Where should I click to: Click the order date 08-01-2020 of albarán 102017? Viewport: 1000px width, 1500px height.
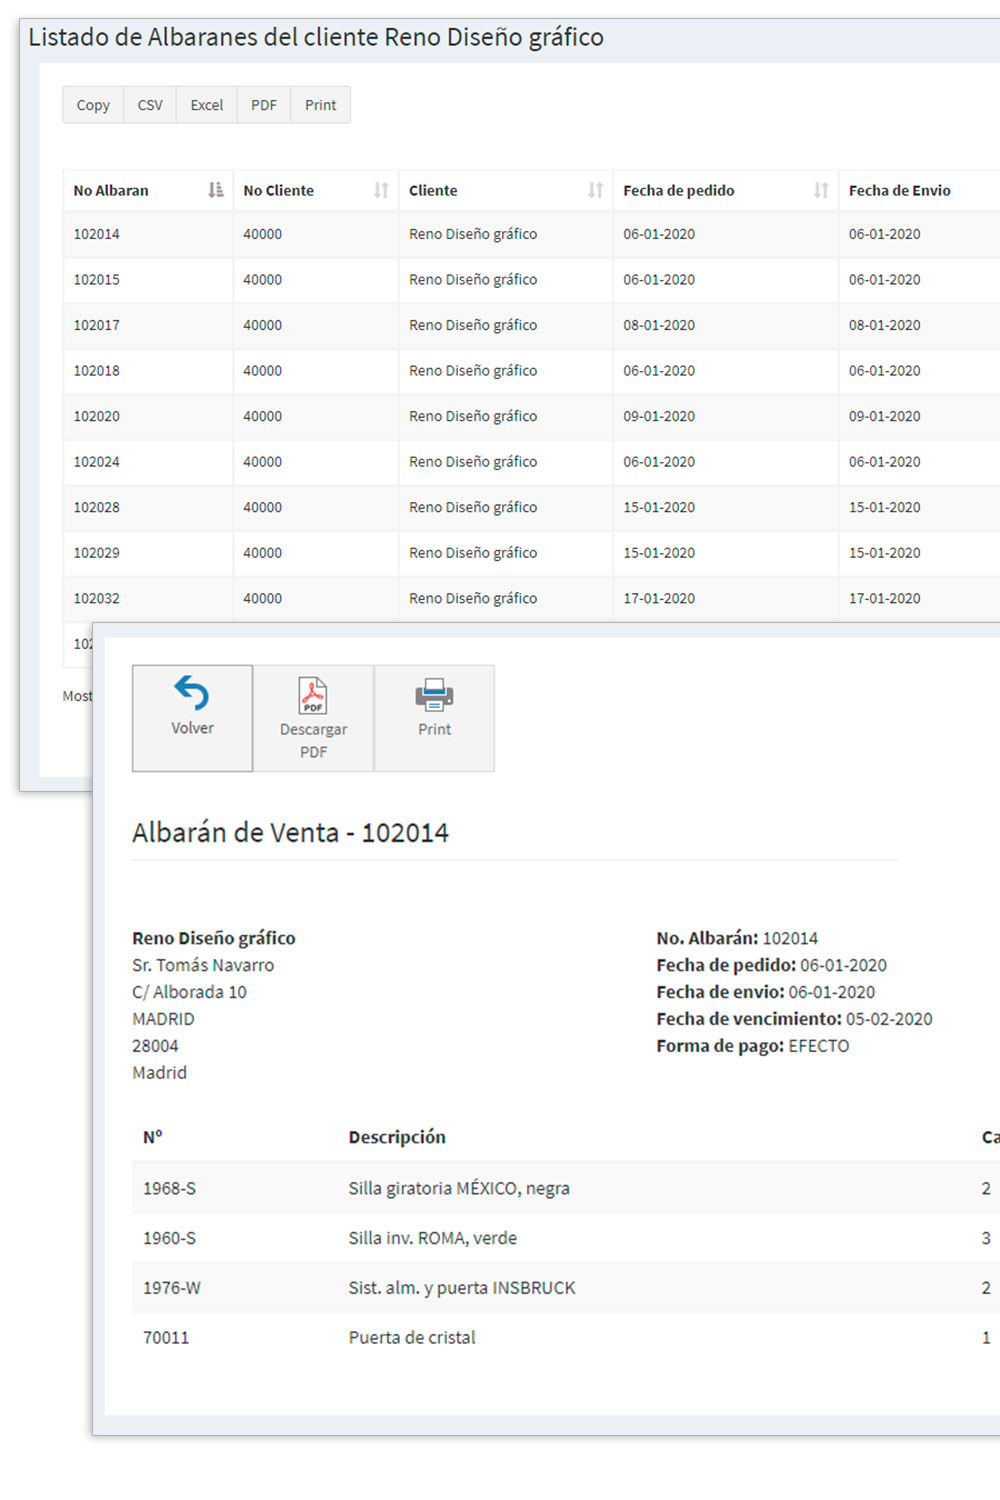[x=659, y=325]
